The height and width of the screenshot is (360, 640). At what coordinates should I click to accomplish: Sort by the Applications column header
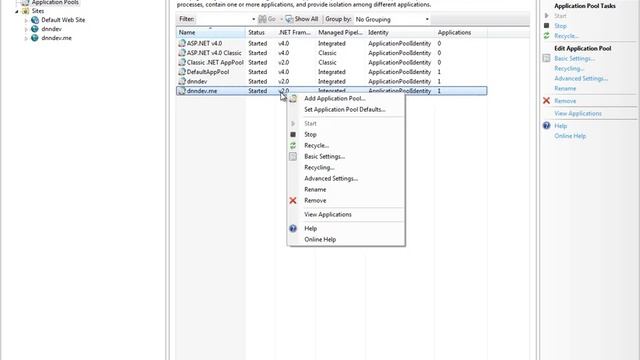click(460, 32)
